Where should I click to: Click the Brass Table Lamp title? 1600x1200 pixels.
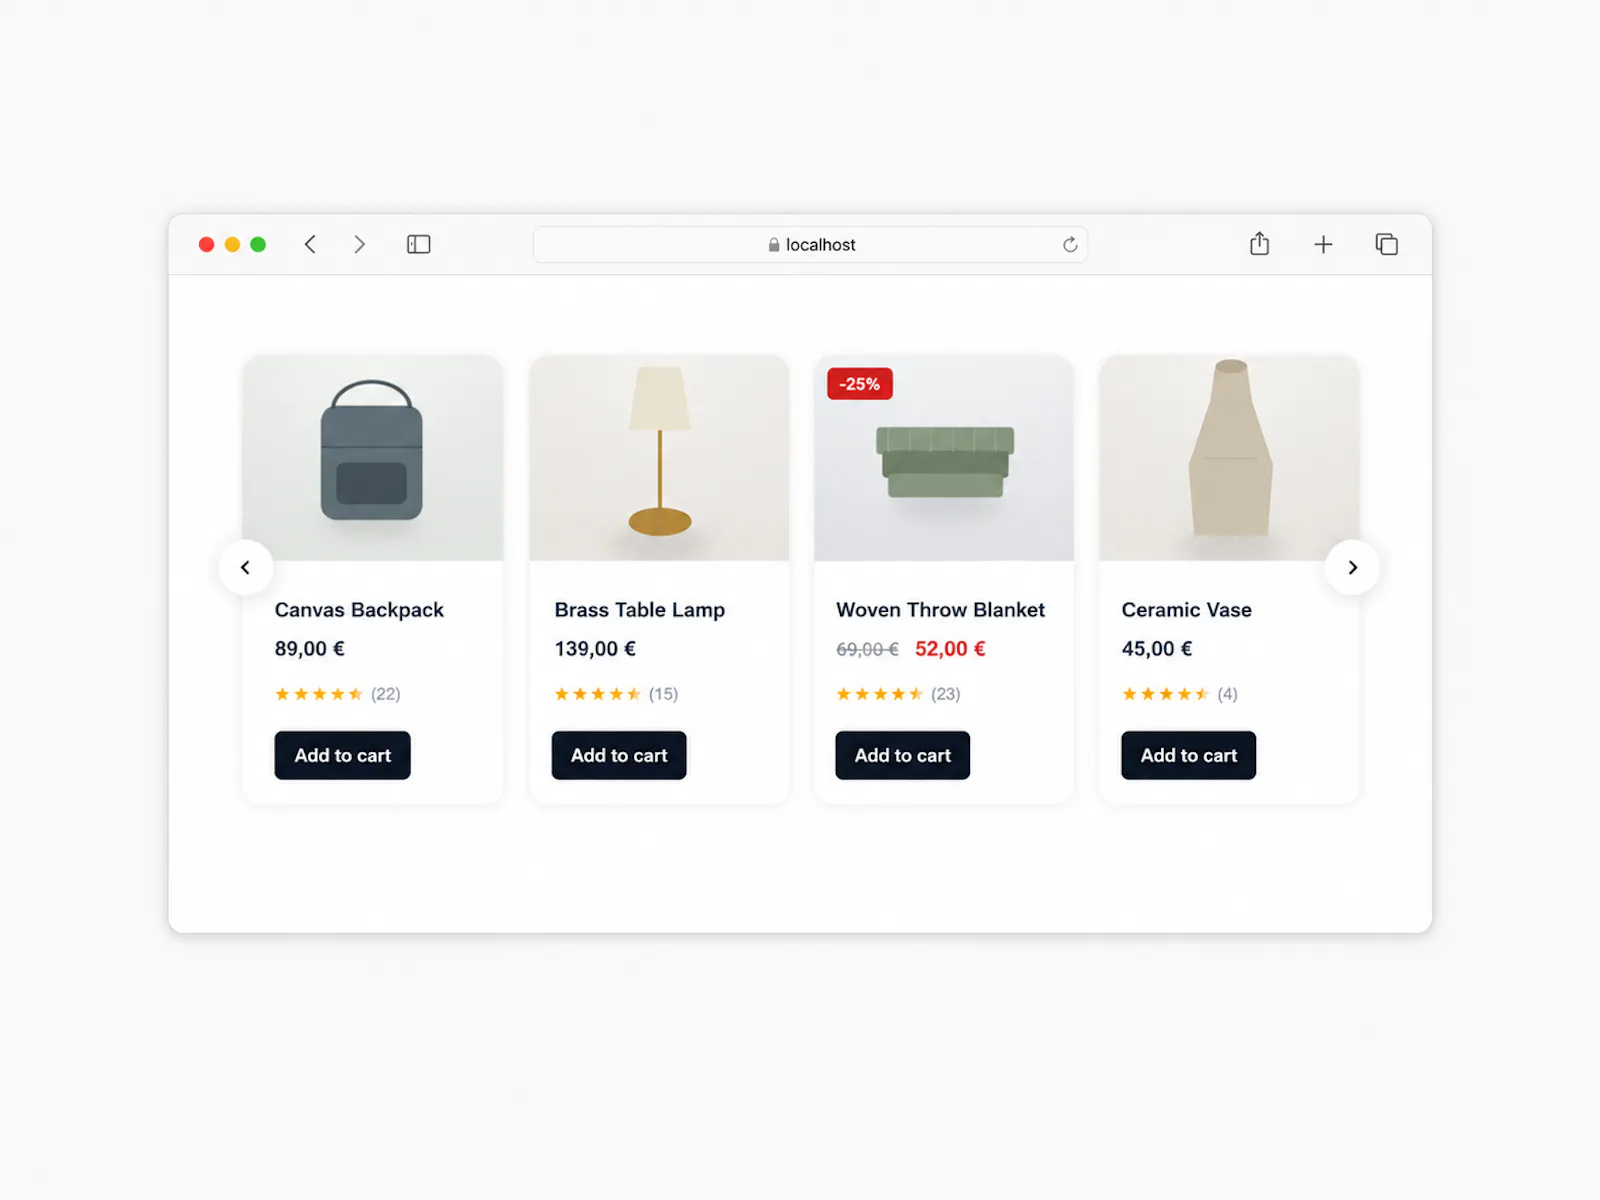640,610
